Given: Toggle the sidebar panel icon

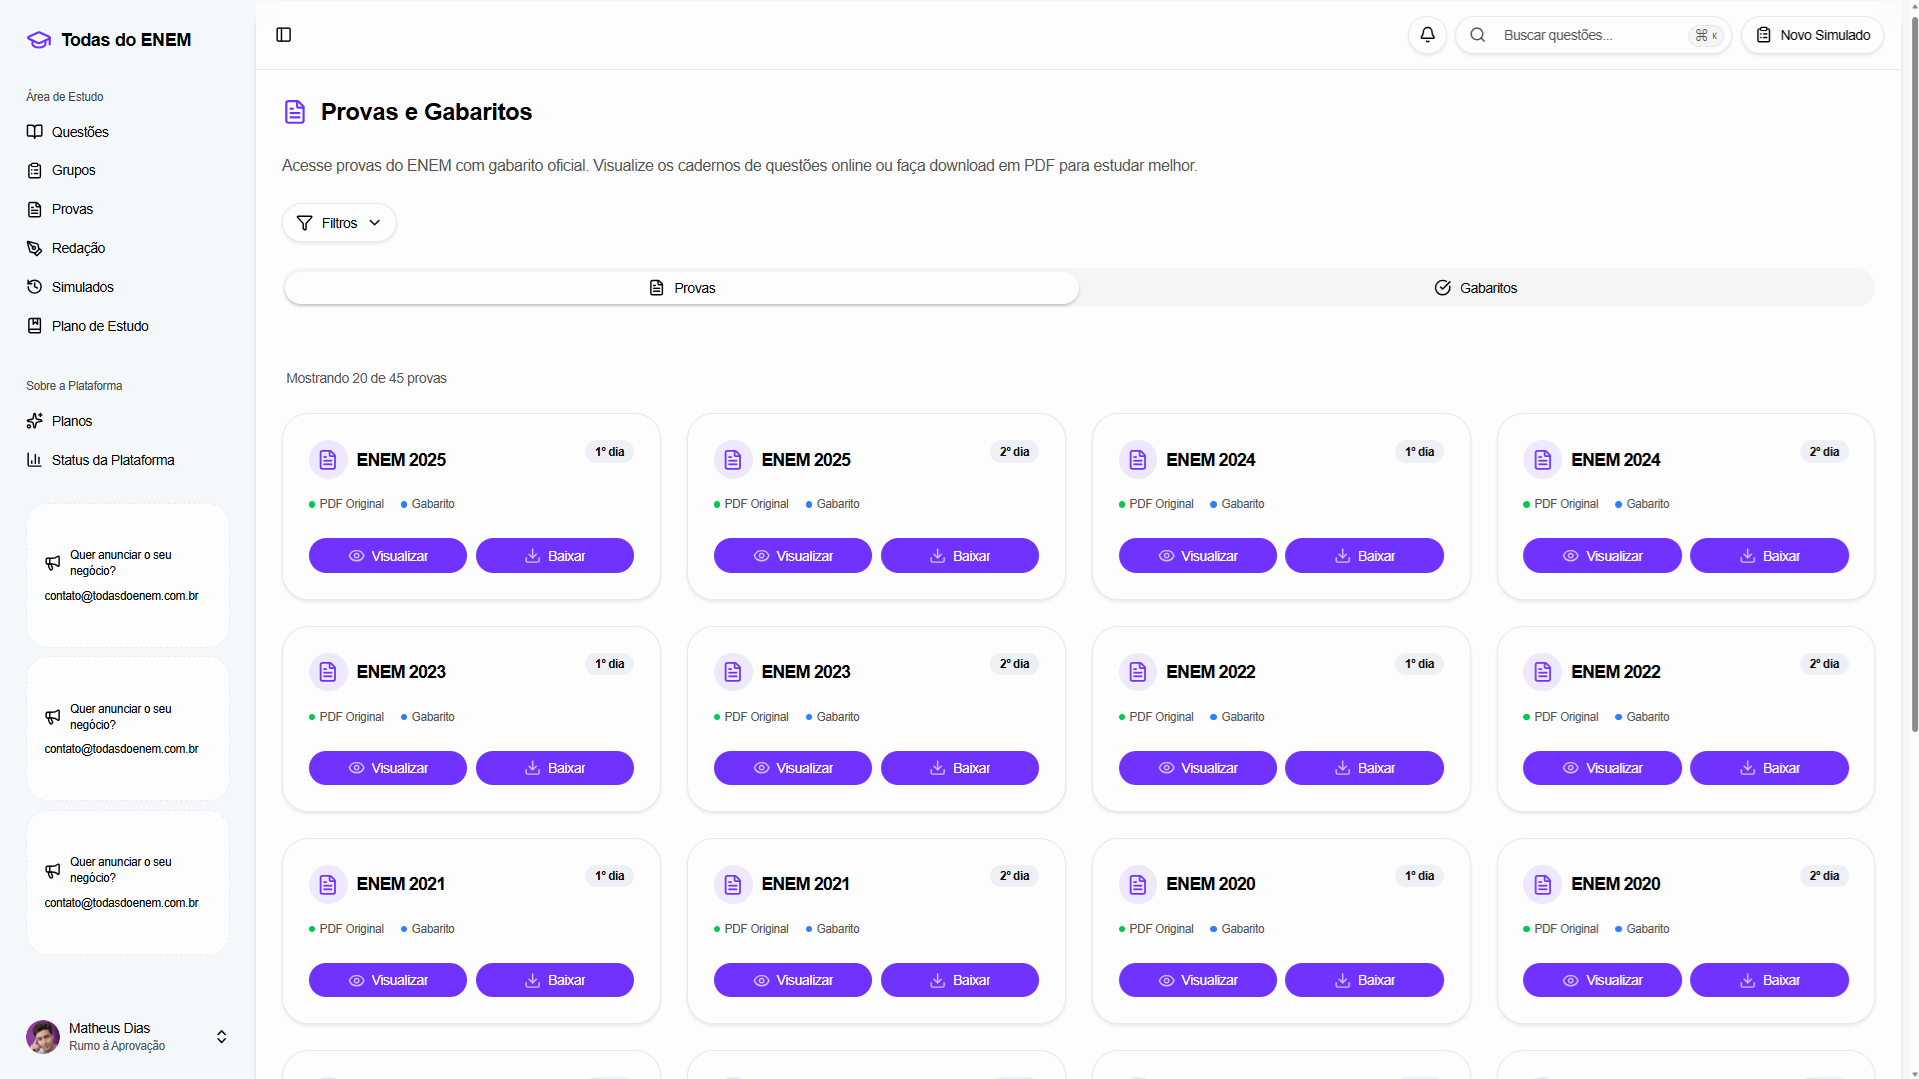Looking at the screenshot, I should tap(284, 35).
